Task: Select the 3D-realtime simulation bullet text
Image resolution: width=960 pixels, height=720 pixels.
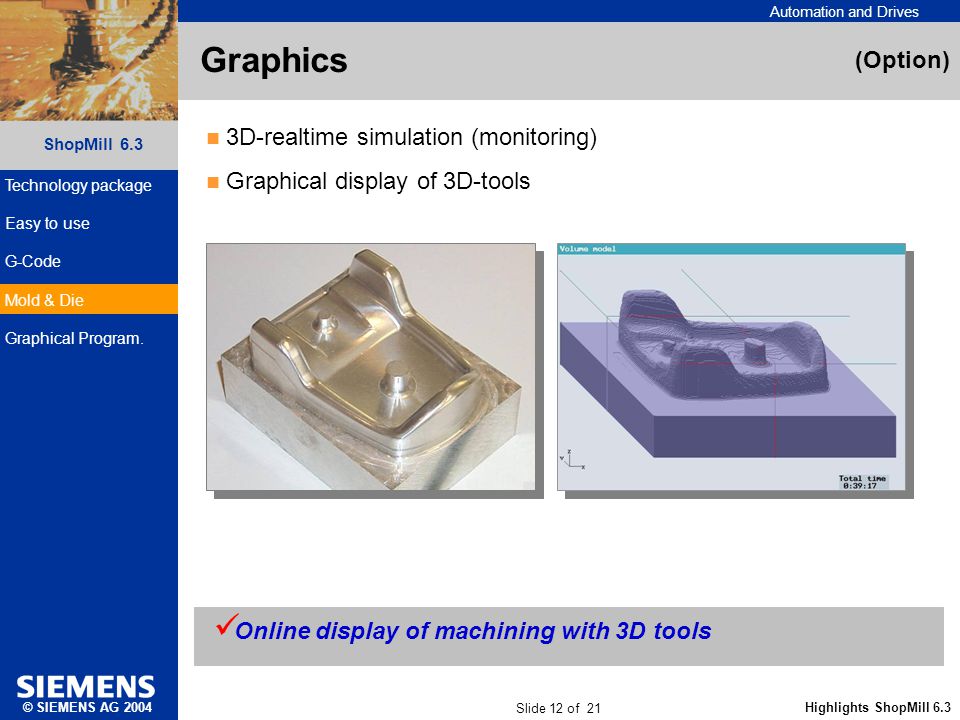Action: tap(411, 137)
